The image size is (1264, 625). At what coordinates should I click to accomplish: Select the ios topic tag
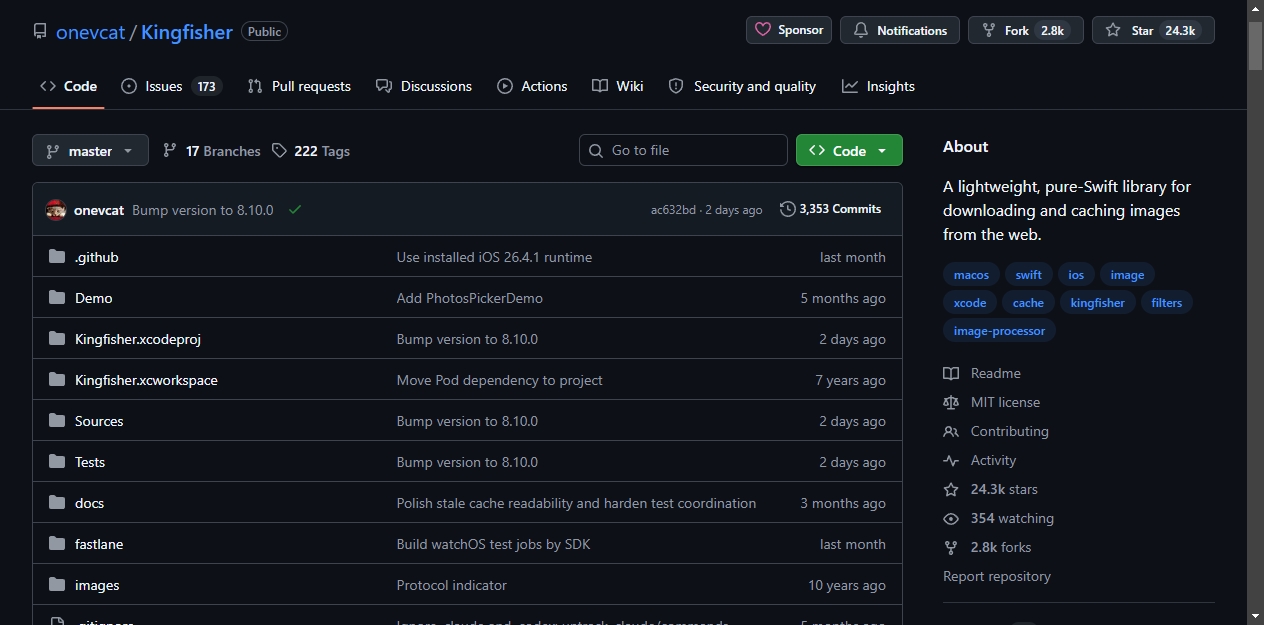1076,275
